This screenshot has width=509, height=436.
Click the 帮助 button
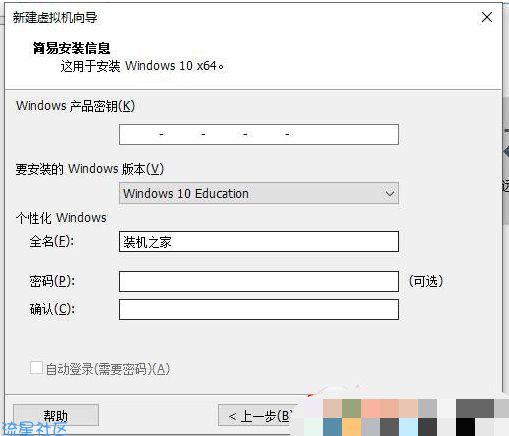(56, 415)
